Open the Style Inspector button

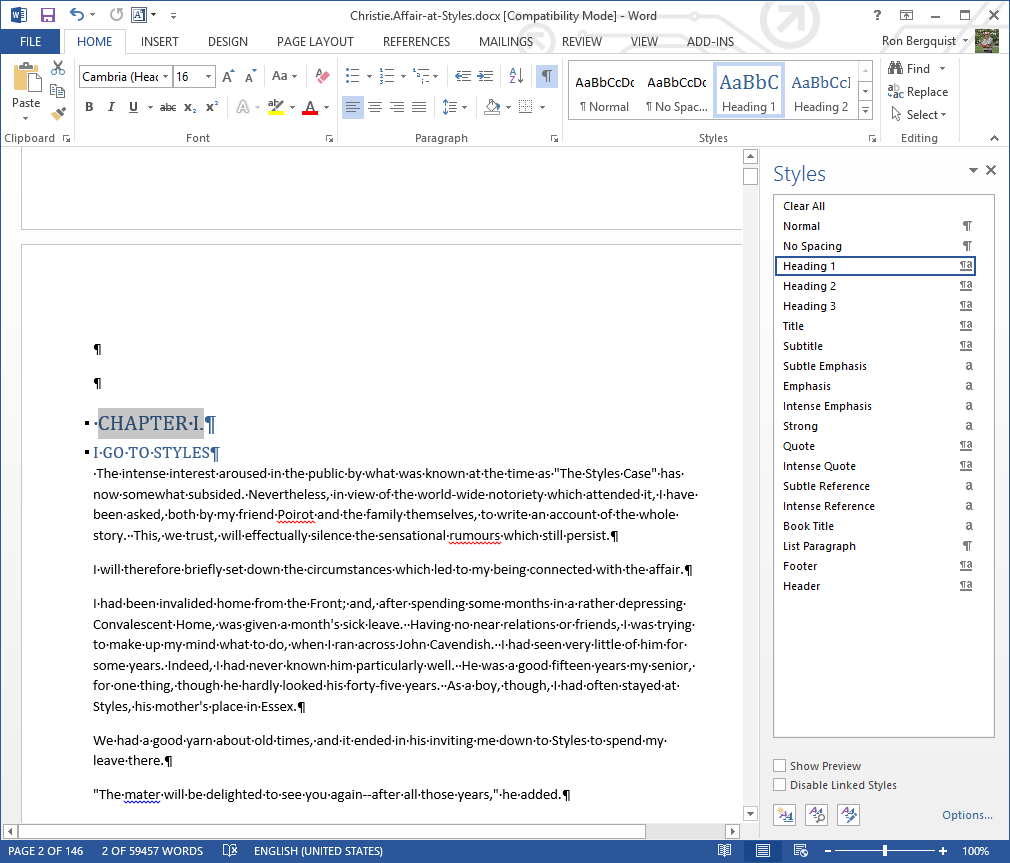click(816, 815)
